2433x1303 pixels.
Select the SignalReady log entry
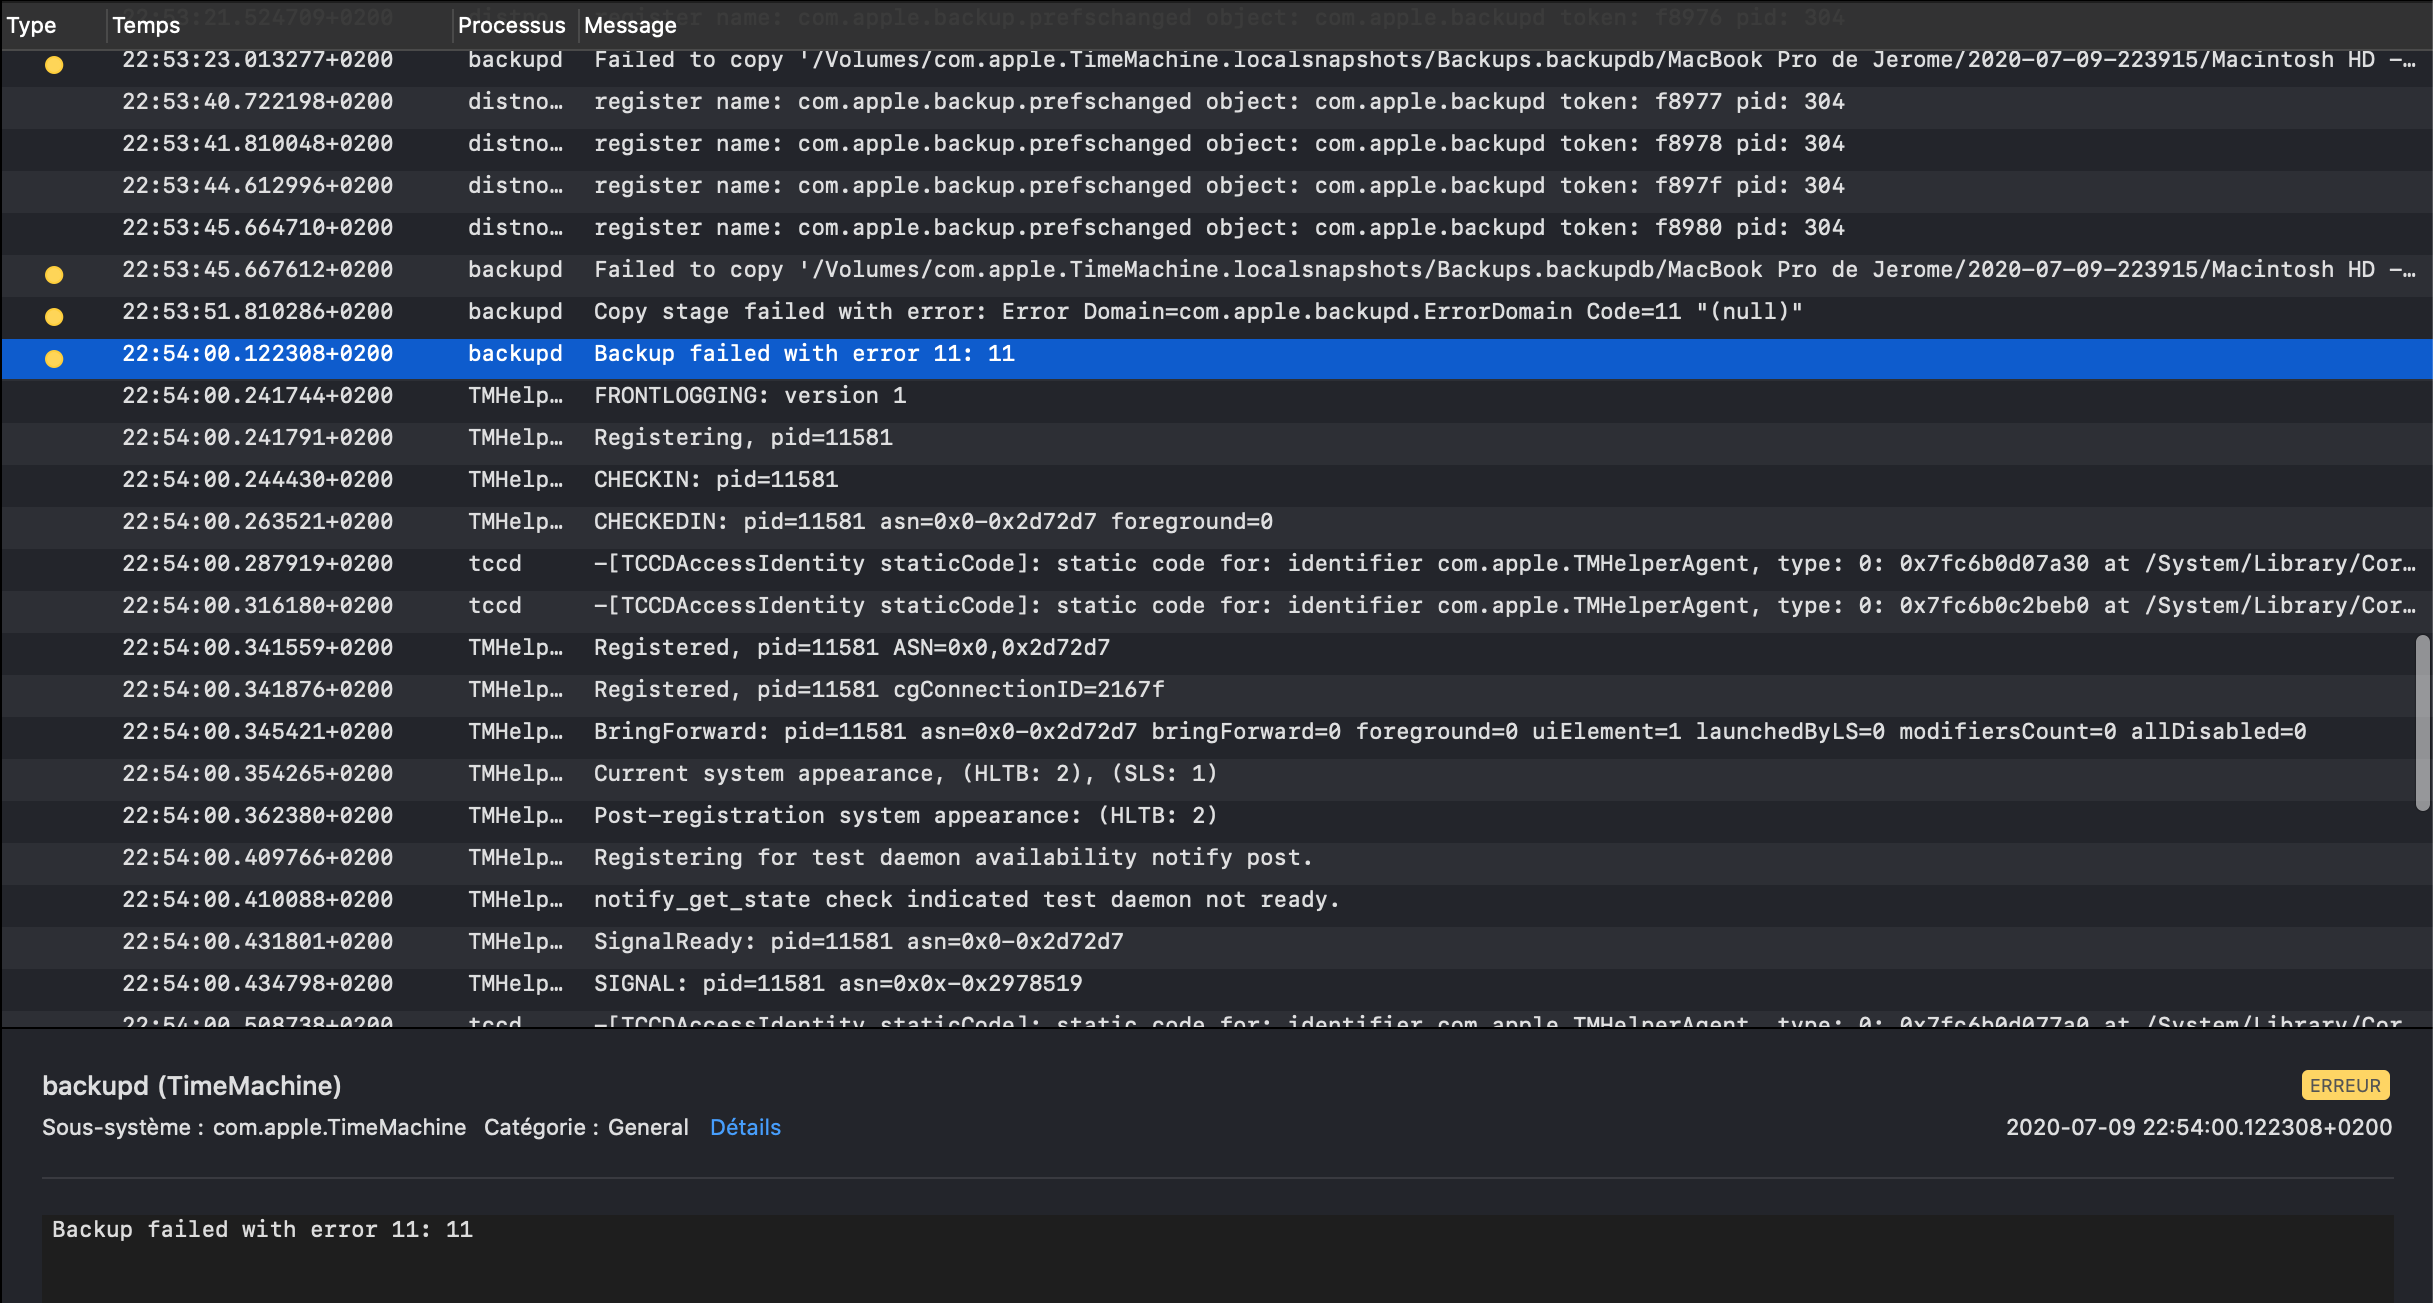[x=858, y=942]
